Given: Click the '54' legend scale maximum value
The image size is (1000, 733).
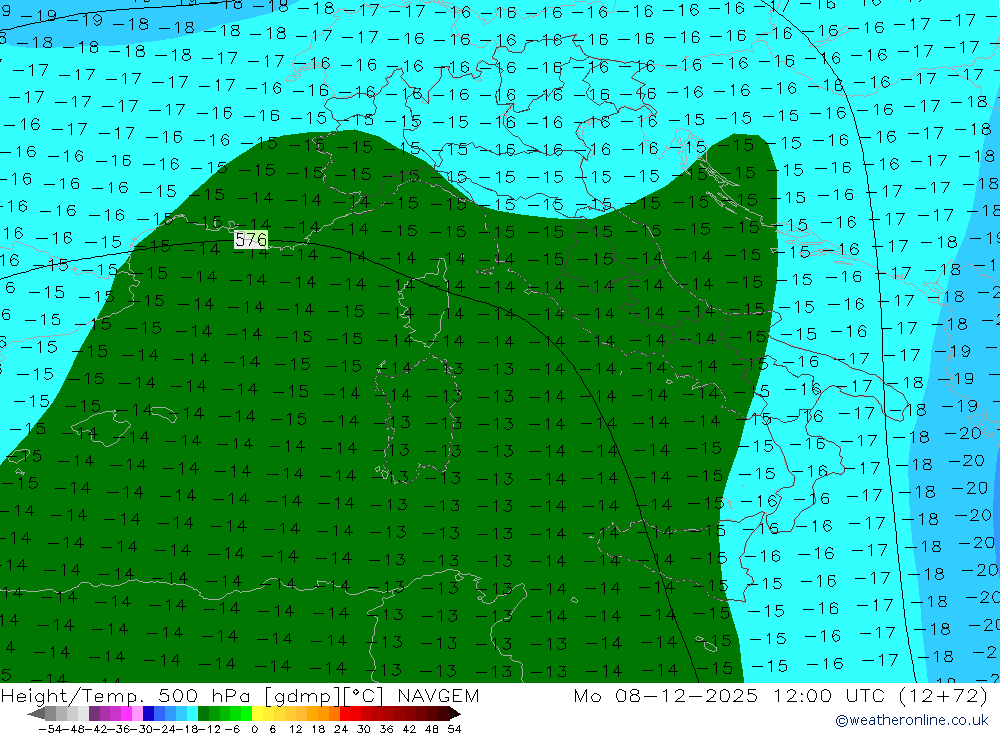Looking at the screenshot, I should coord(454,729).
